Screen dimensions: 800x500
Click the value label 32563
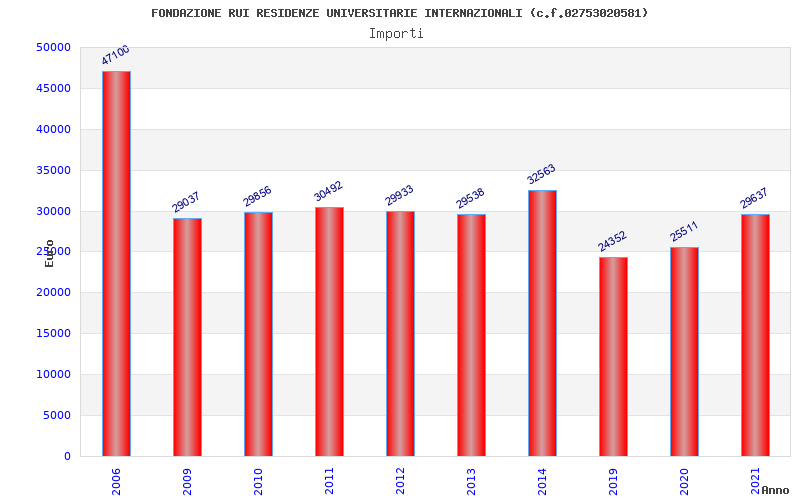tap(541, 174)
